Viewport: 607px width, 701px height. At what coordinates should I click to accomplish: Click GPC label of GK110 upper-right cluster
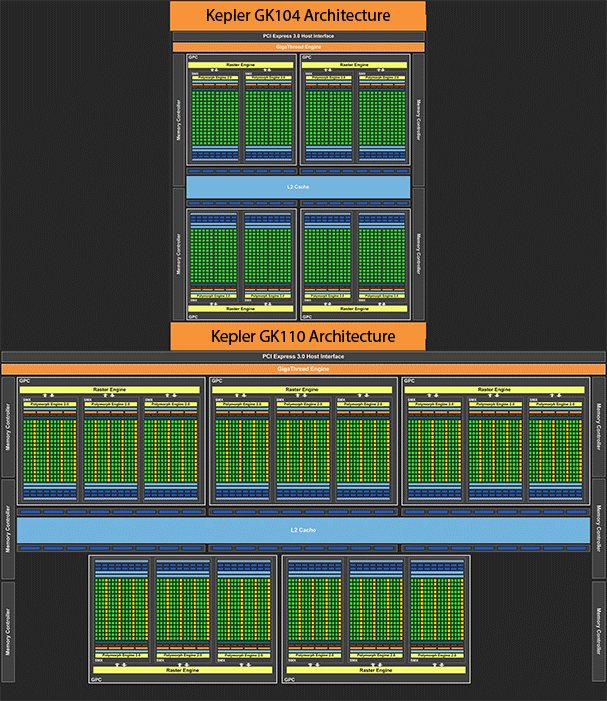pos(409,381)
